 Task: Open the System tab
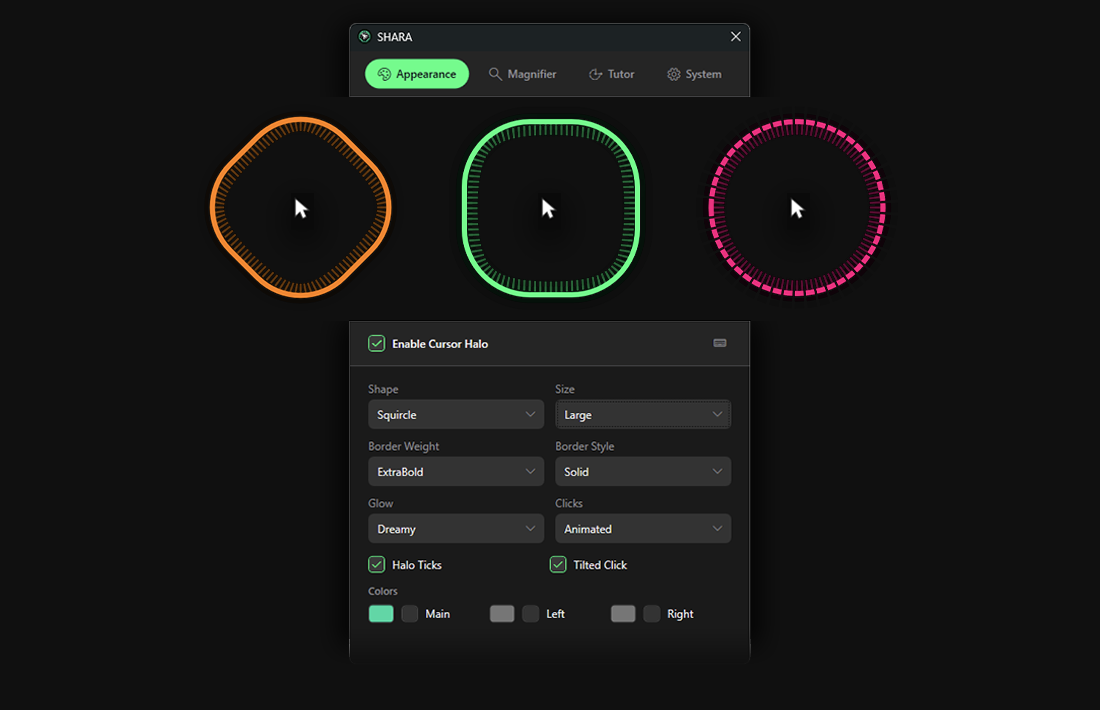point(695,74)
